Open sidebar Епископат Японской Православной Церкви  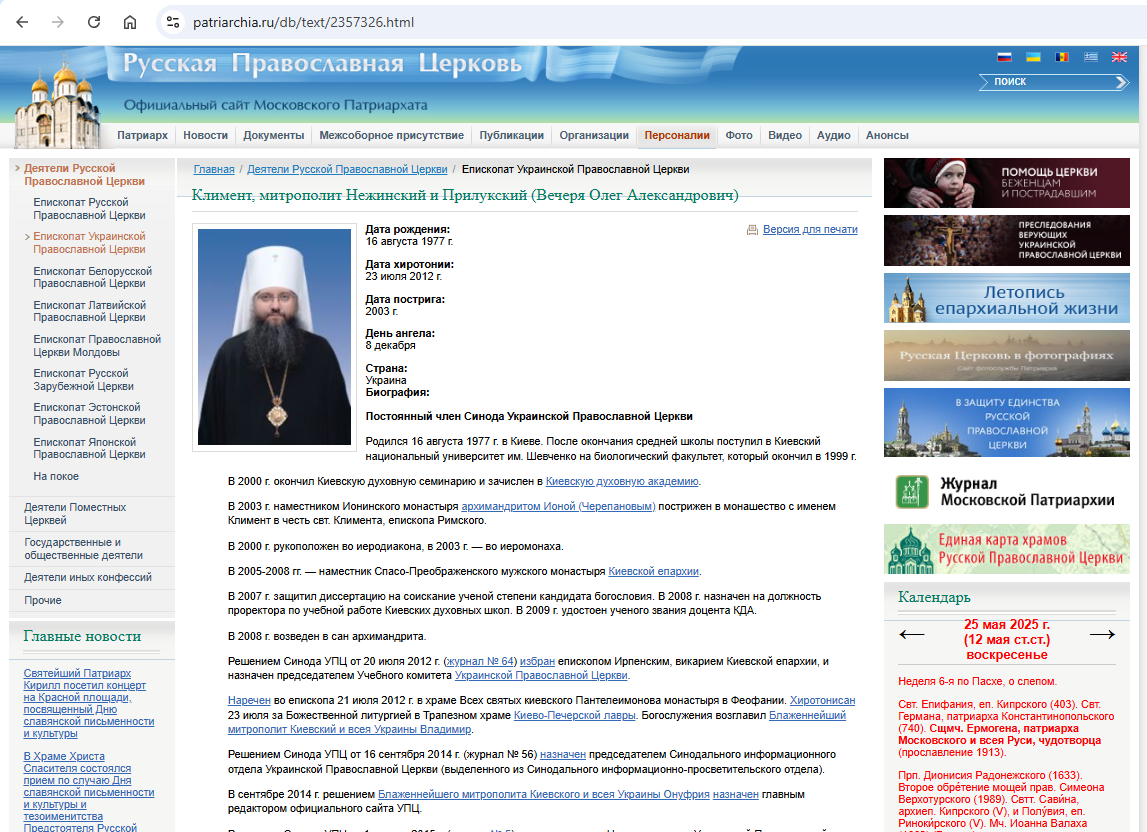(89, 448)
